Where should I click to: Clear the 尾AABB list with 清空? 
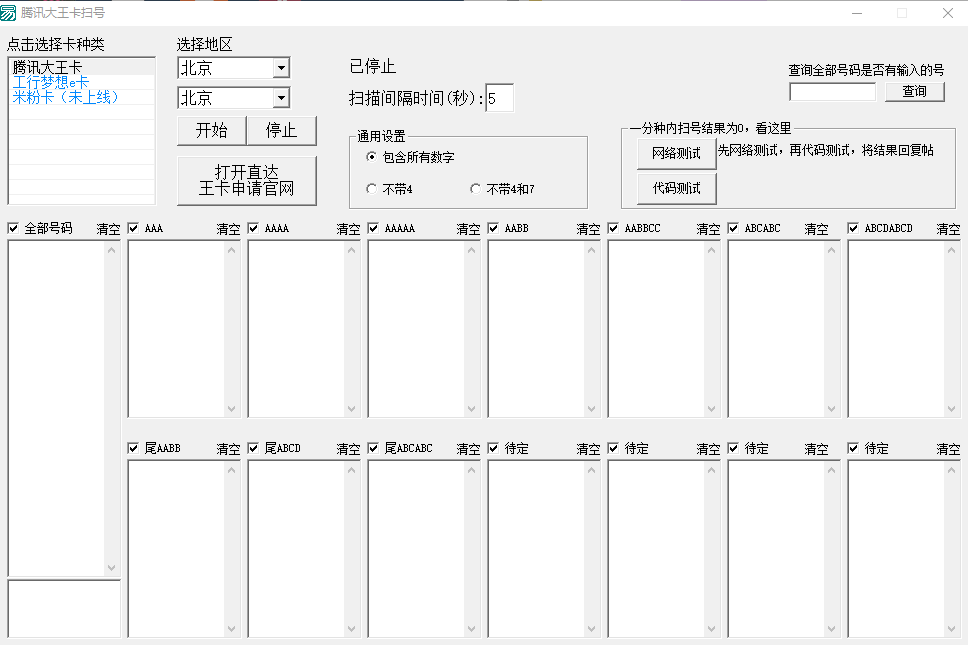[228, 449]
